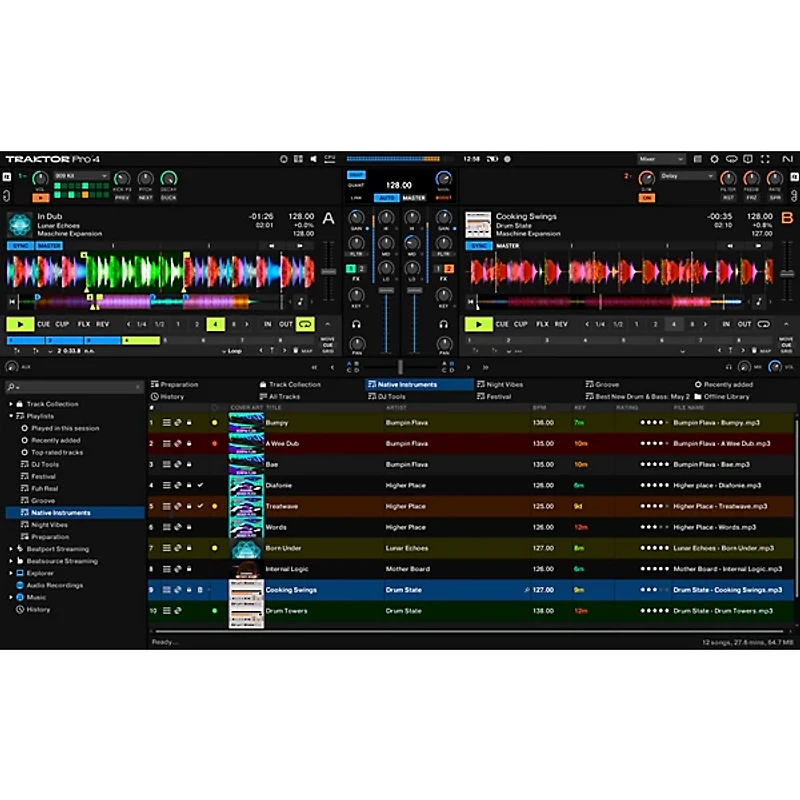Toggle SNAP in the master clock panel
The height and width of the screenshot is (800, 800).
click(357, 174)
